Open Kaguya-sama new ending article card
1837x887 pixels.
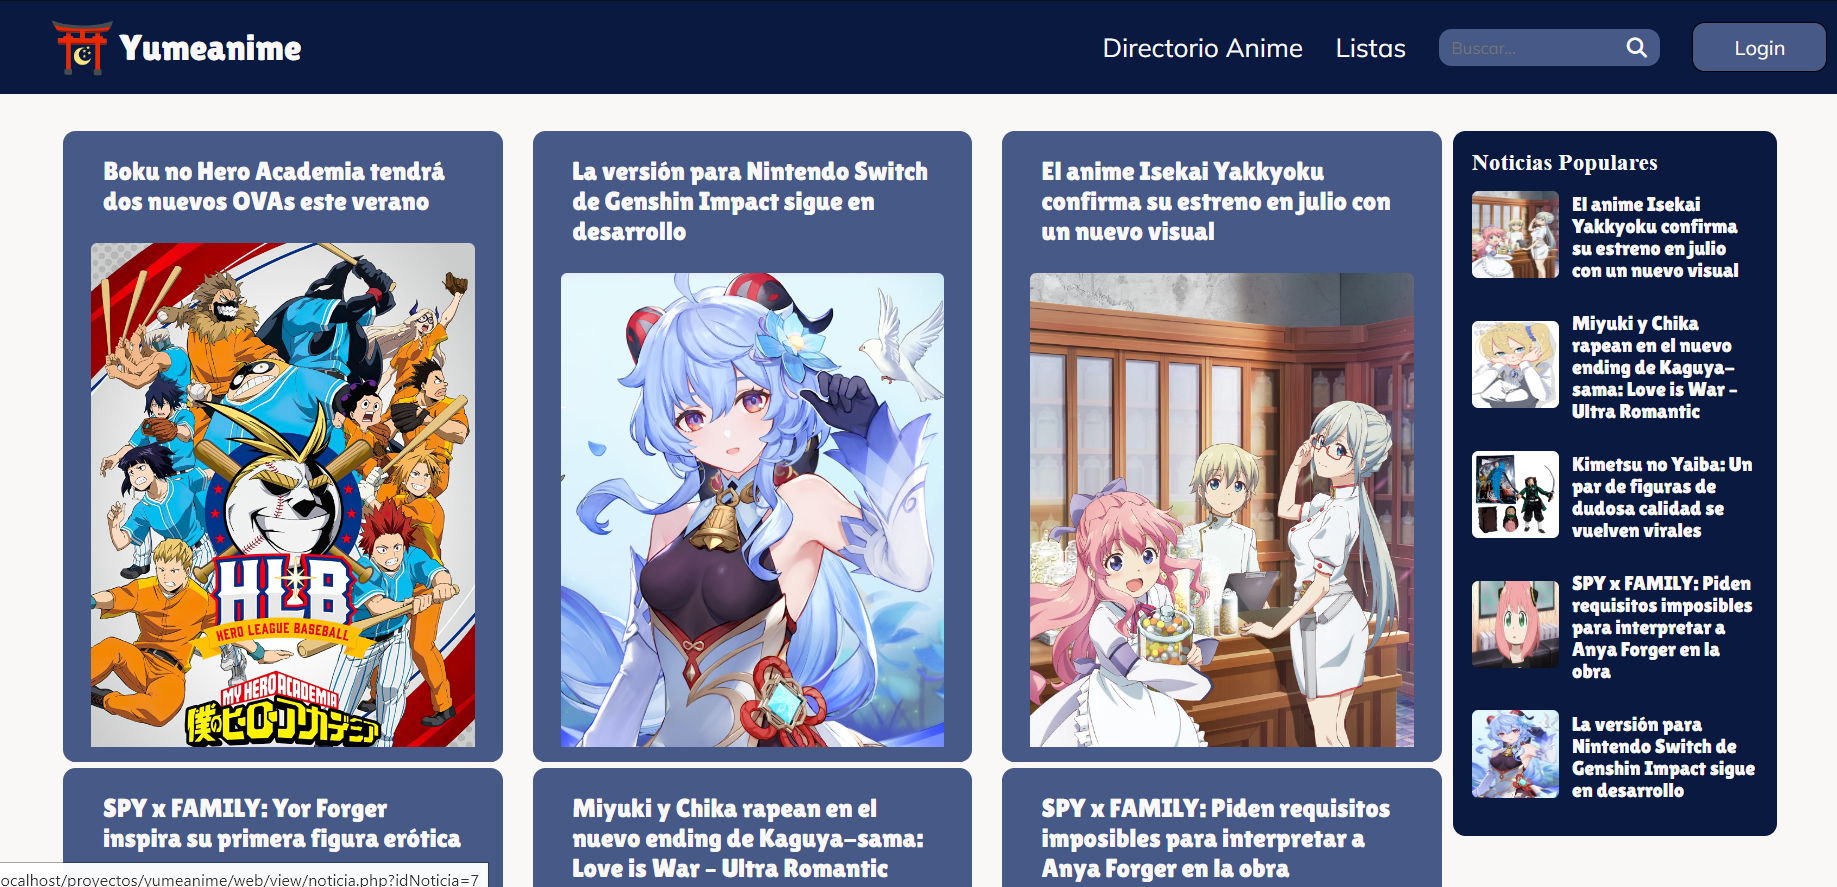coord(747,838)
